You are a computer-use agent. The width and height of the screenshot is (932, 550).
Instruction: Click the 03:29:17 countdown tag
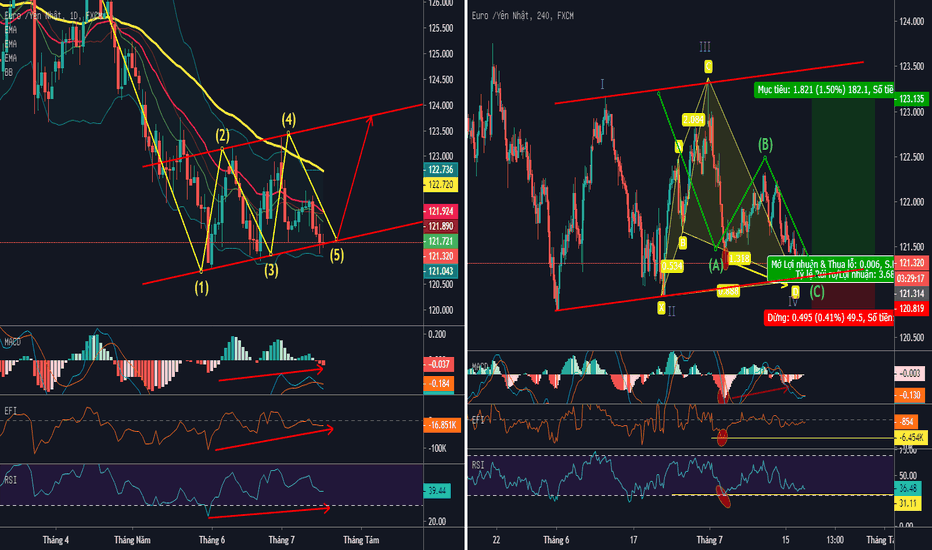[912, 278]
